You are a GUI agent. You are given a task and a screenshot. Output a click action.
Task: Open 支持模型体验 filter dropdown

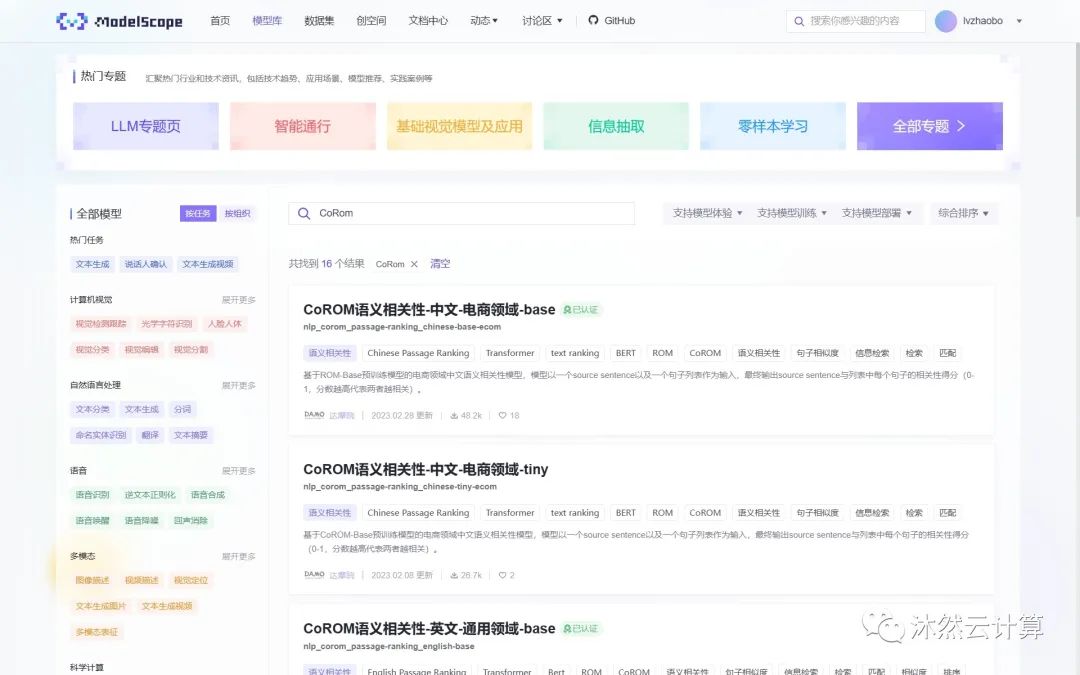tap(707, 214)
